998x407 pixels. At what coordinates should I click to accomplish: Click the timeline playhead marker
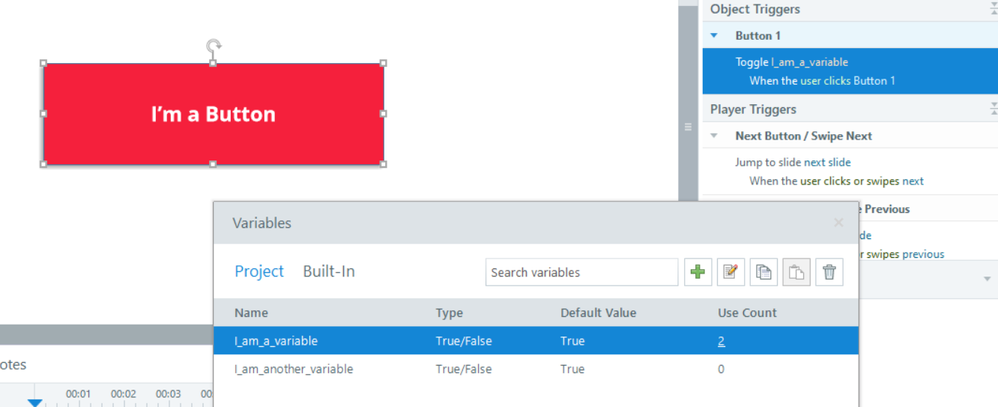pos(35,403)
